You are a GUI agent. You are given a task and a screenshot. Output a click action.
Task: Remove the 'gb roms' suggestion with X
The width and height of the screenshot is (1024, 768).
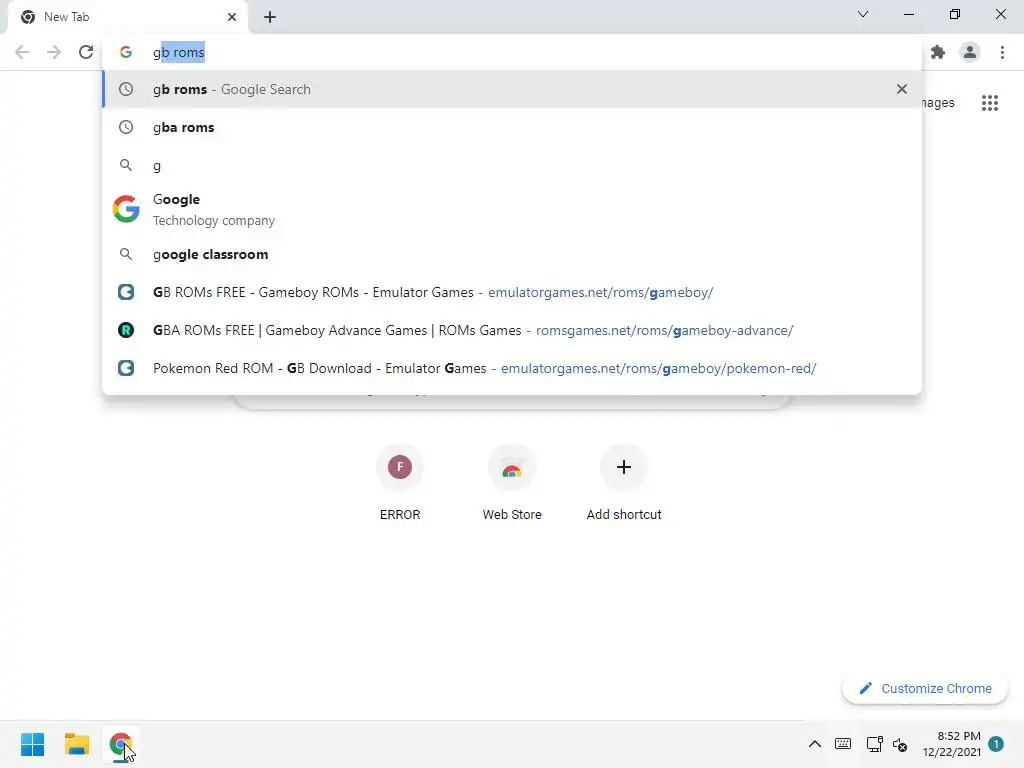tap(902, 89)
